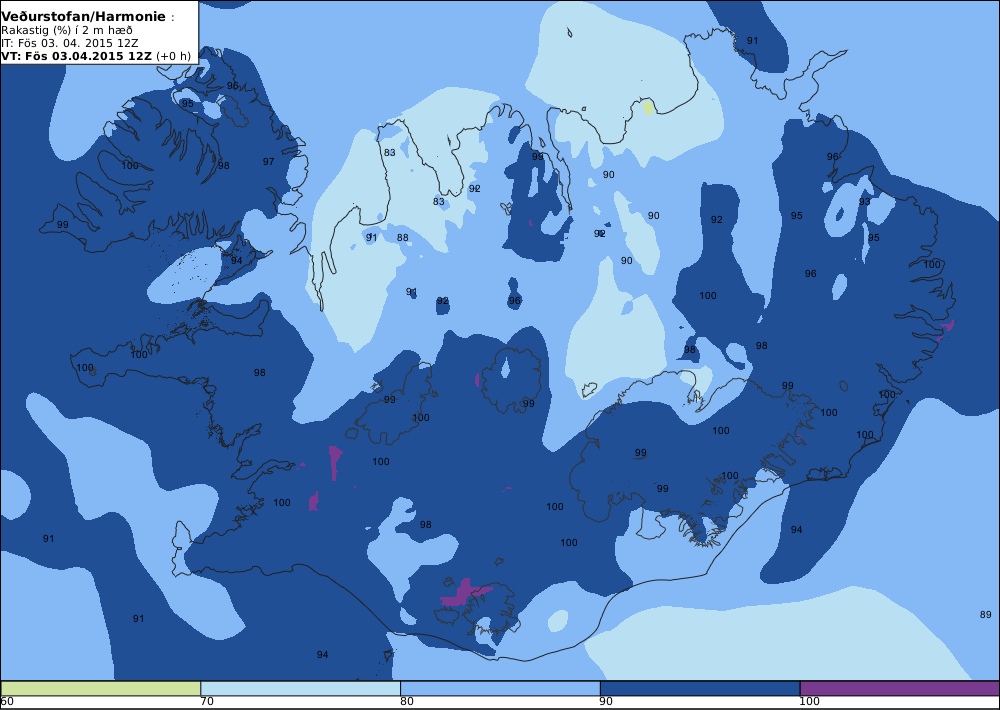Click the pale blue 70–80 legend swatch
Image resolution: width=1000 pixels, height=710 pixels.
(300, 688)
